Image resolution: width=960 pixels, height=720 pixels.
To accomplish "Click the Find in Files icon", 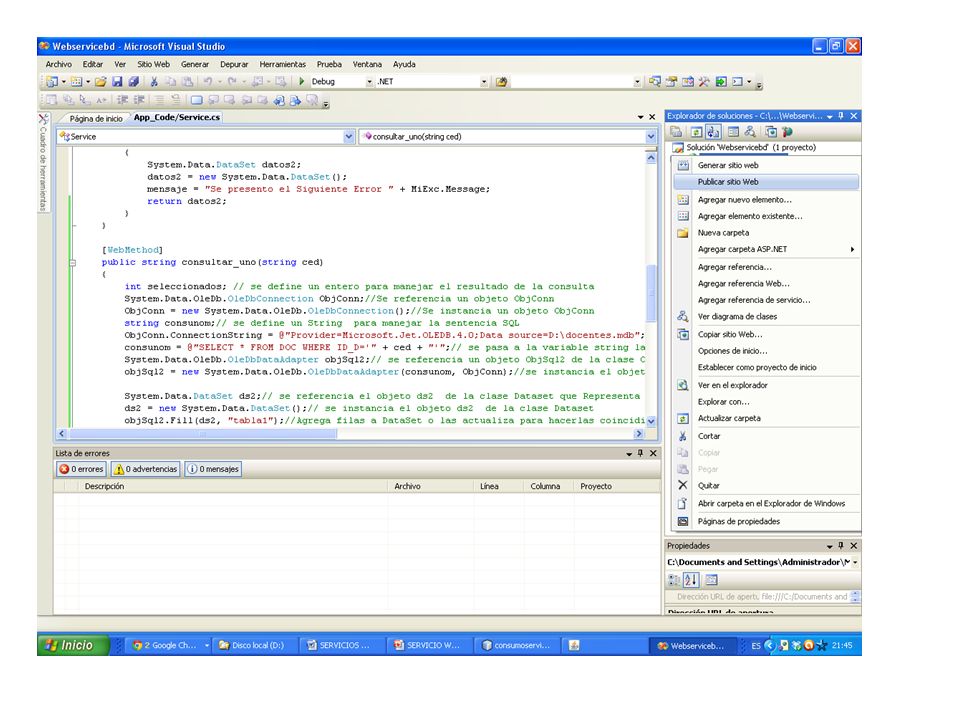I will 501,81.
